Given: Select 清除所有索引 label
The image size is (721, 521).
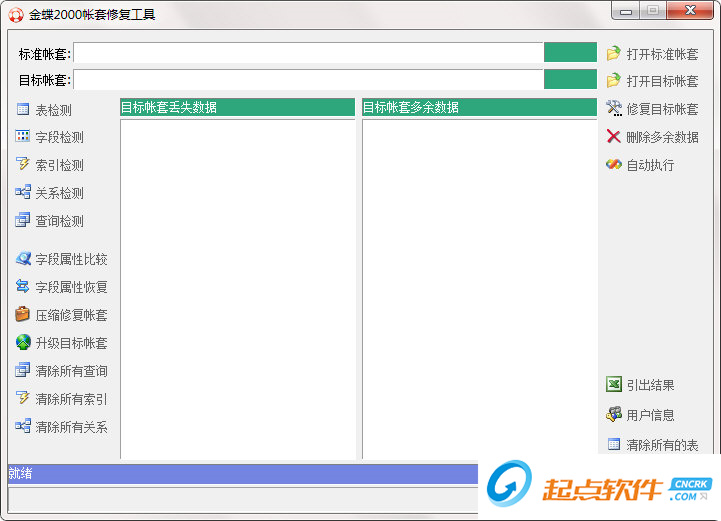Looking at the screenshot, I should [72, 399].
